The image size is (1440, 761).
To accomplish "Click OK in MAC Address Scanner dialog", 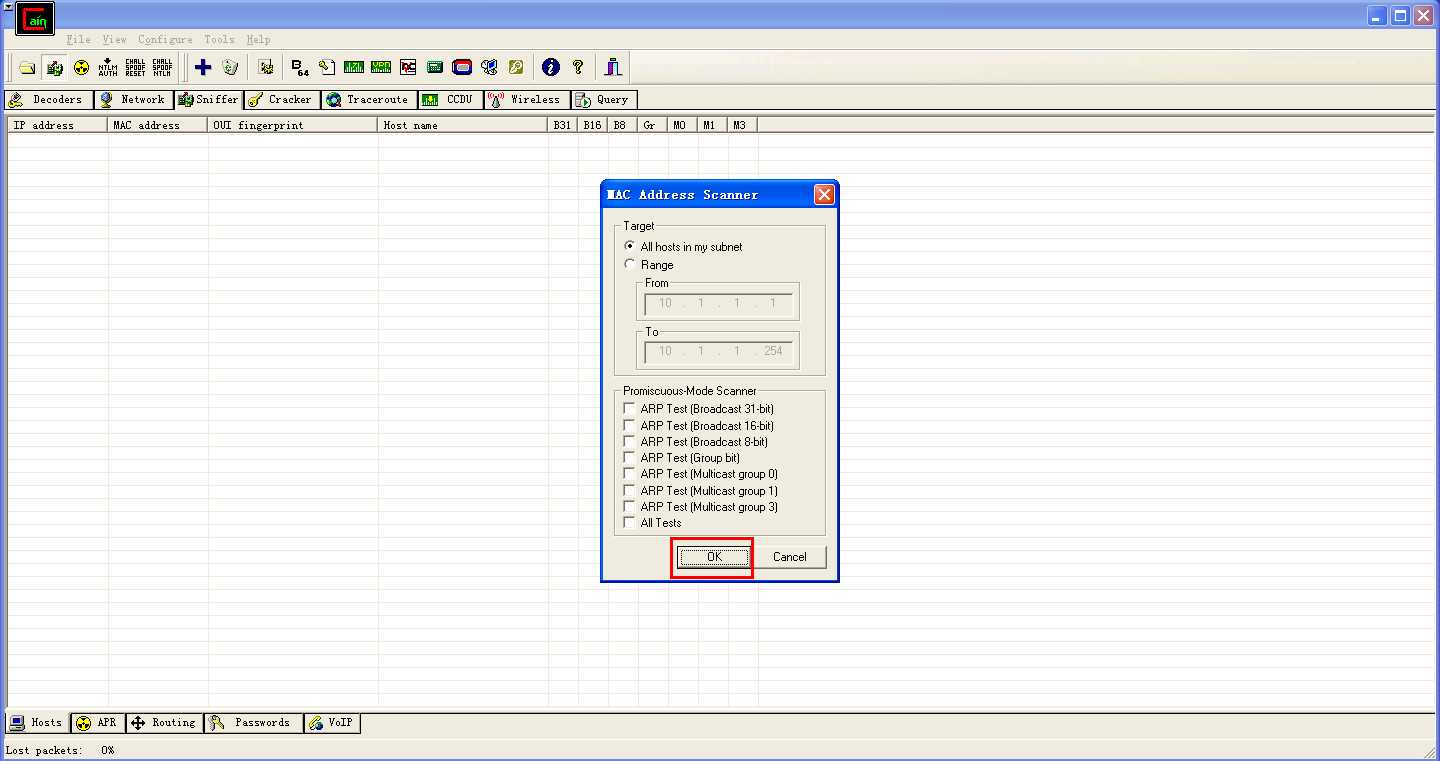I will click(x=714, y=557).
